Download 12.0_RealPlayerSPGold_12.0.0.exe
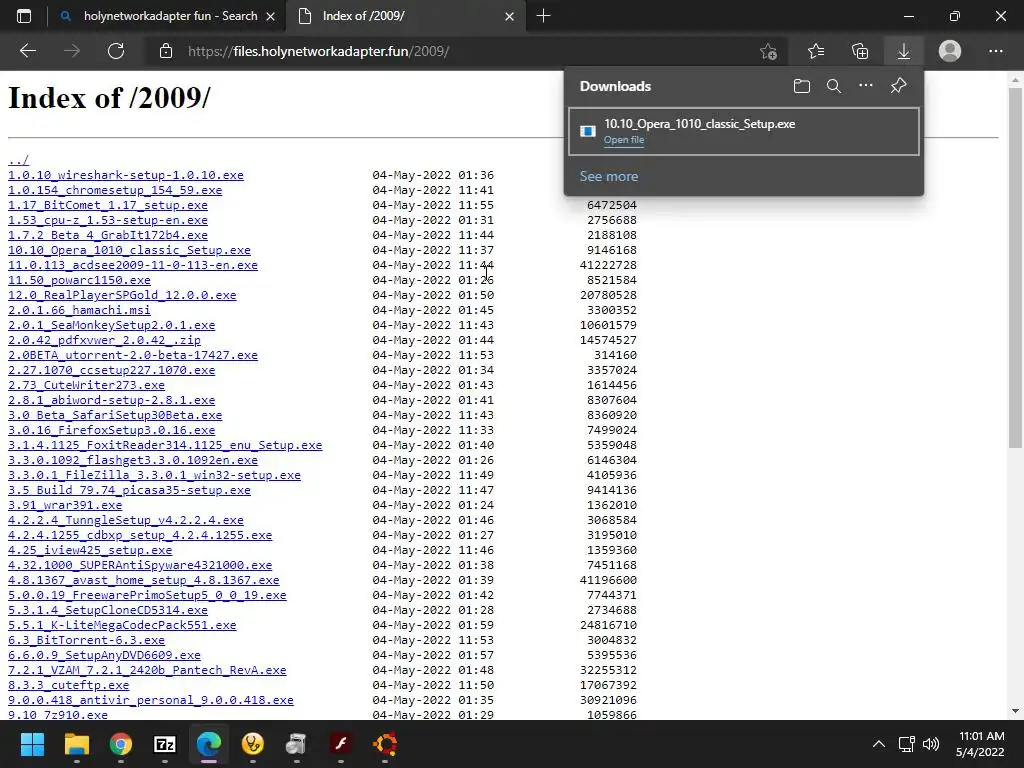The image size is (1024, 768). (x=122, y=295)
